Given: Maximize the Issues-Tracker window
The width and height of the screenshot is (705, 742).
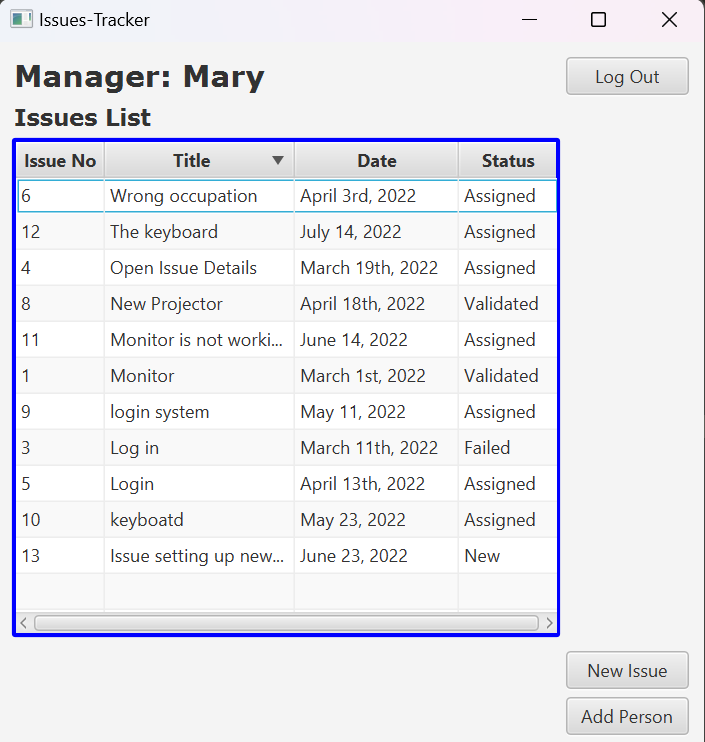Looking at the screenshot, I should pyautogui.click(x=598, y=20).
